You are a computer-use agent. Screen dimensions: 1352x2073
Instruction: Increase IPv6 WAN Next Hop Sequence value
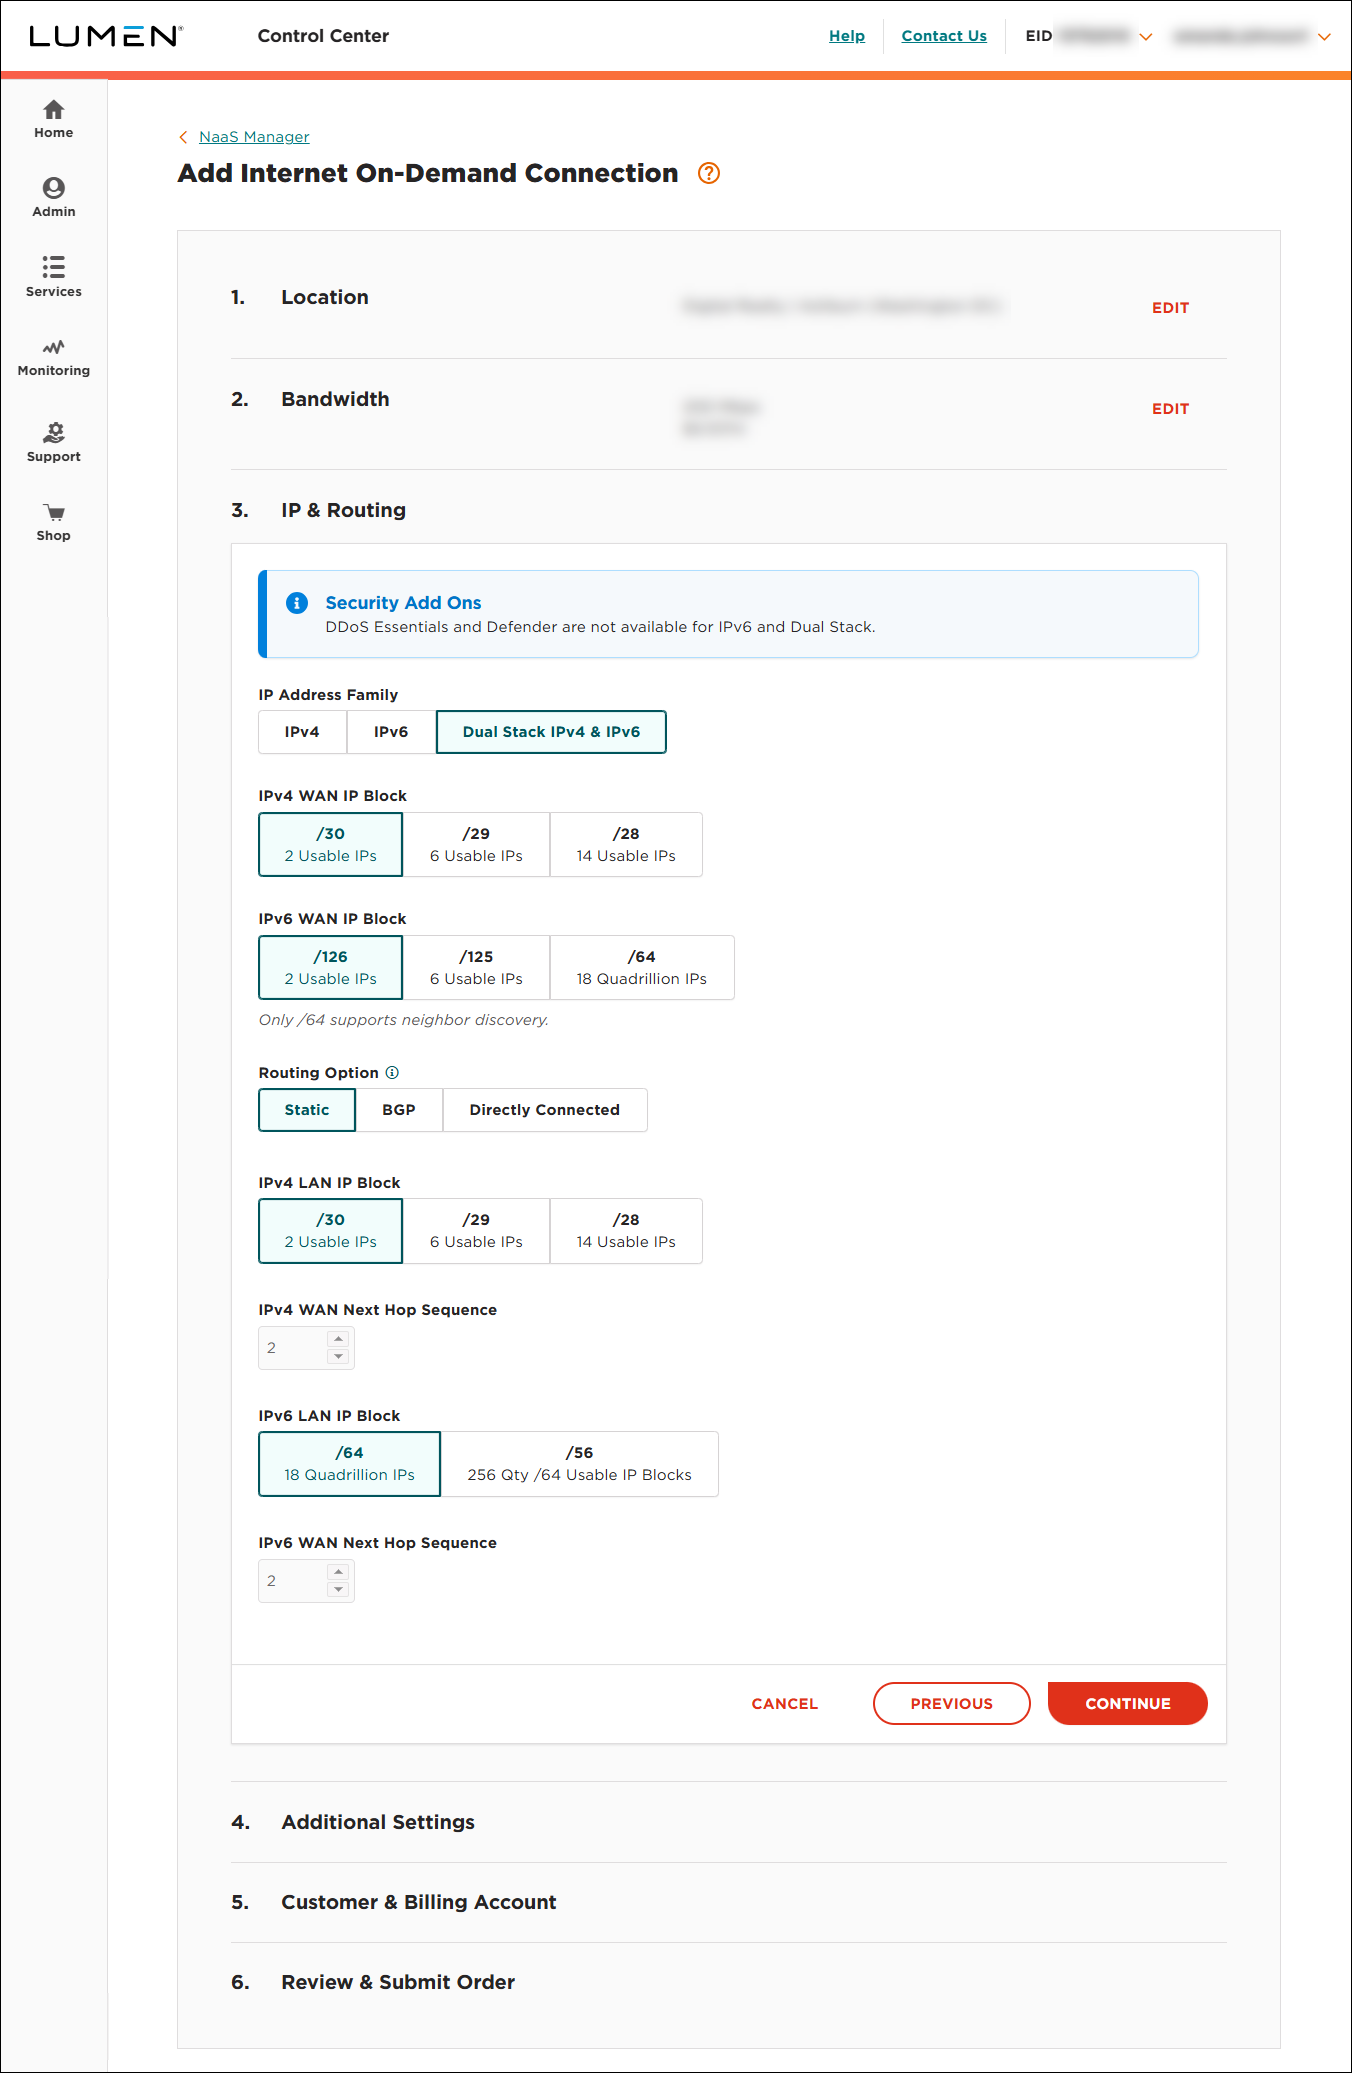tap(338, 1572)
